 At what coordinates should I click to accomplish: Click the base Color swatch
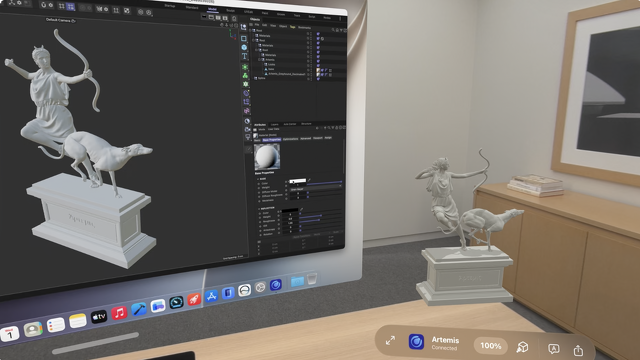point(298,180)
